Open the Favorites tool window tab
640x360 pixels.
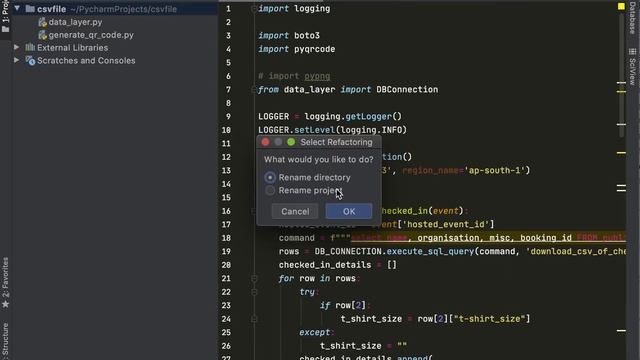coord(5,282)
